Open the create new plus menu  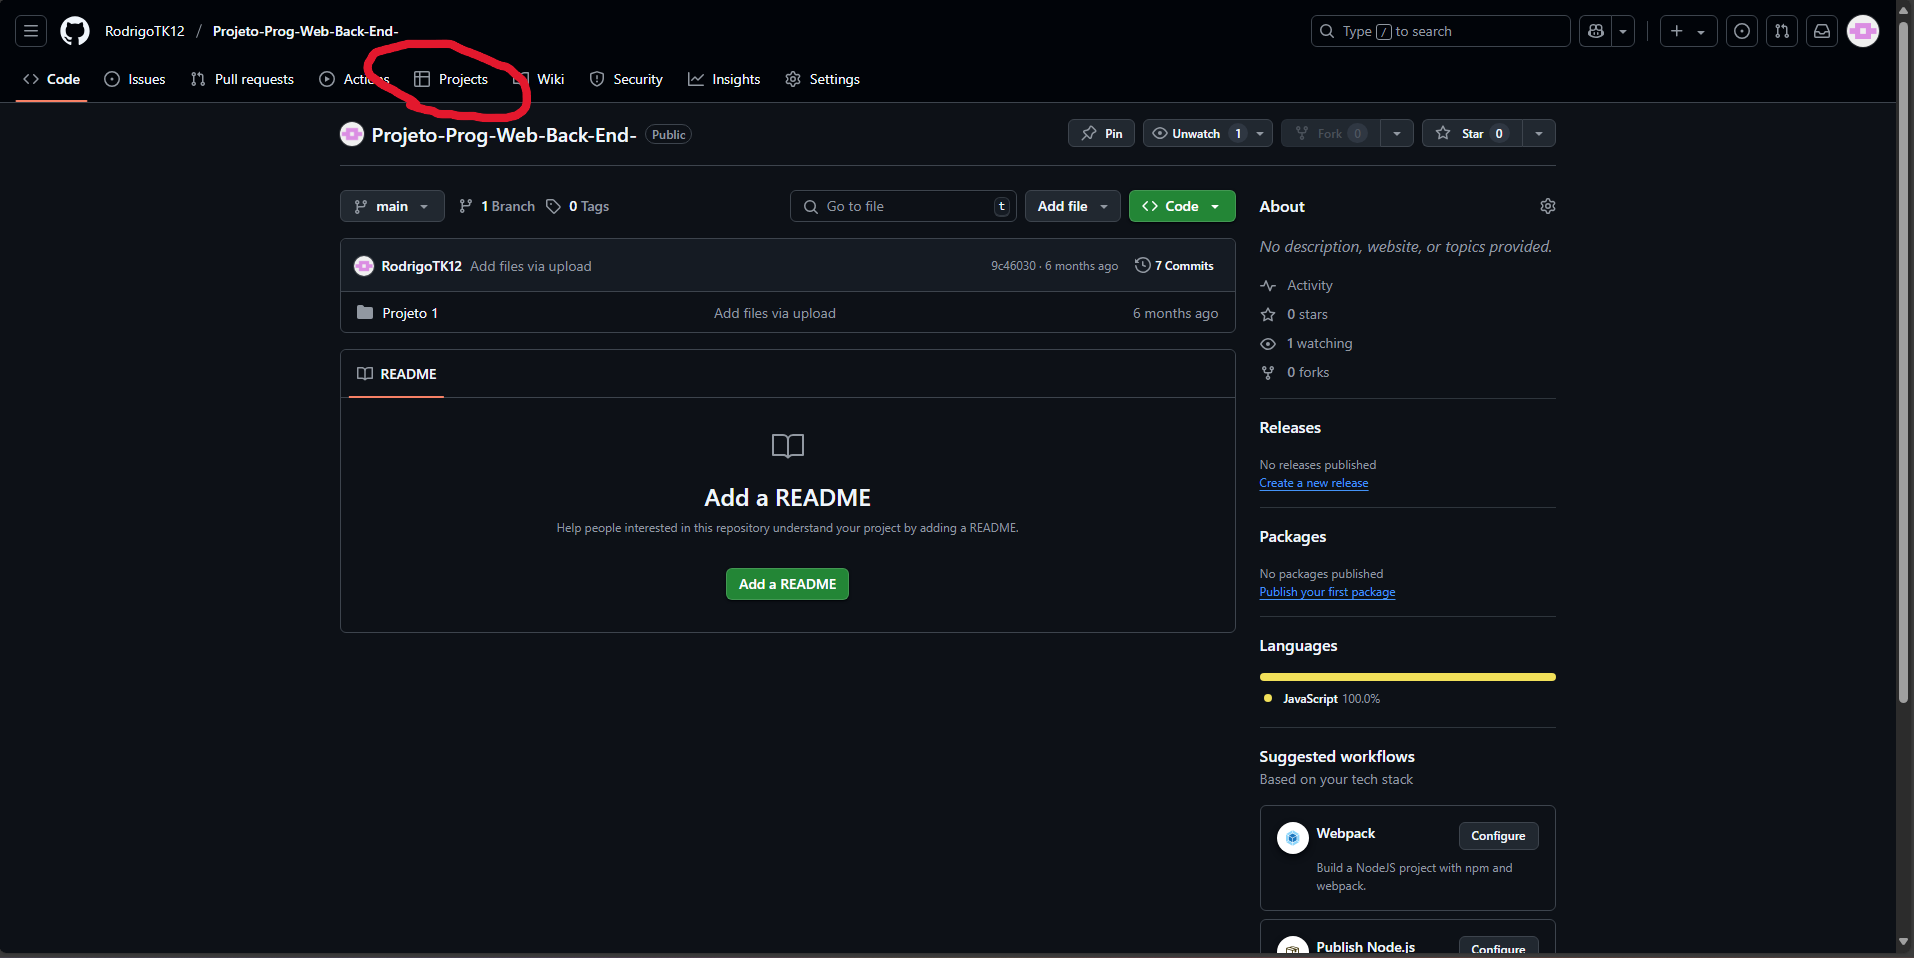click(x=1688, y=31)
